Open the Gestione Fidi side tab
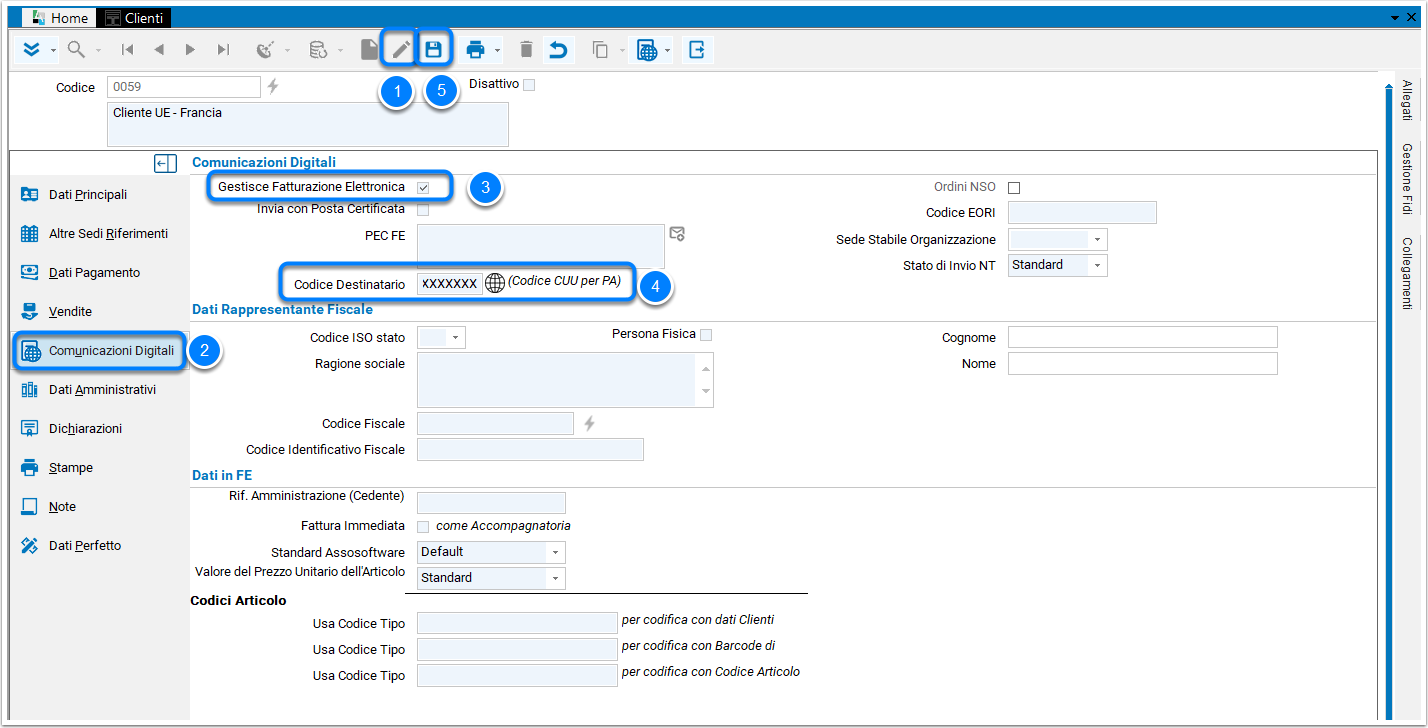 click(1407, 179)
